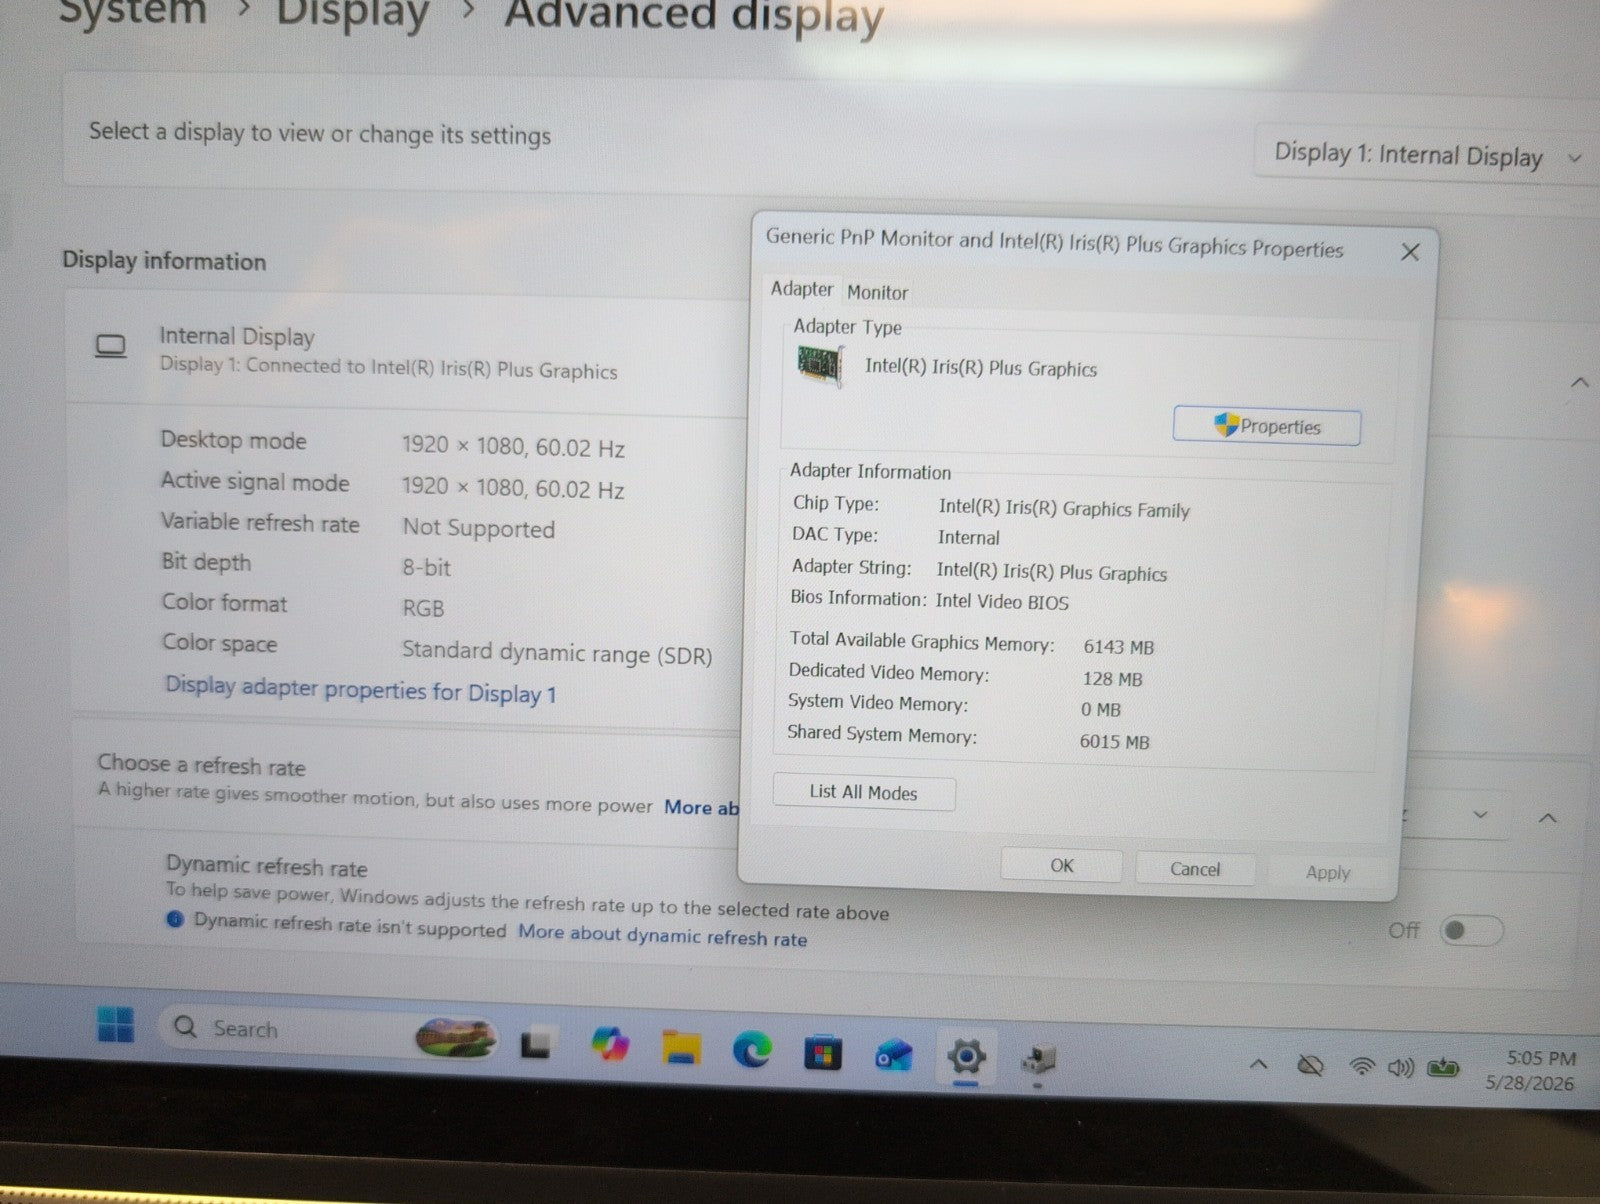Cancel the Graphics Properties dialog

[x=1195, y=869]
